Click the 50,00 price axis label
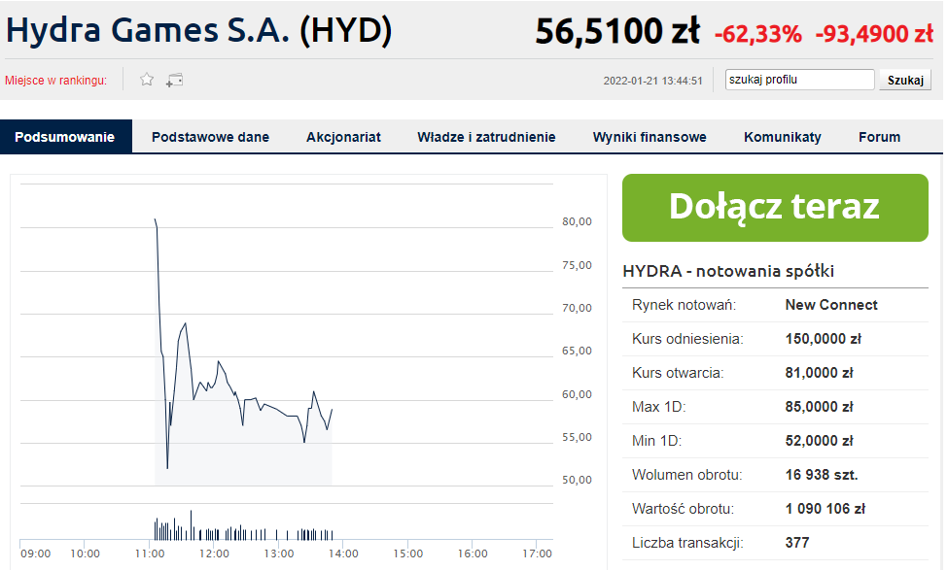The height and width of the screenshot is (570, 948). (x=577, y=480)
